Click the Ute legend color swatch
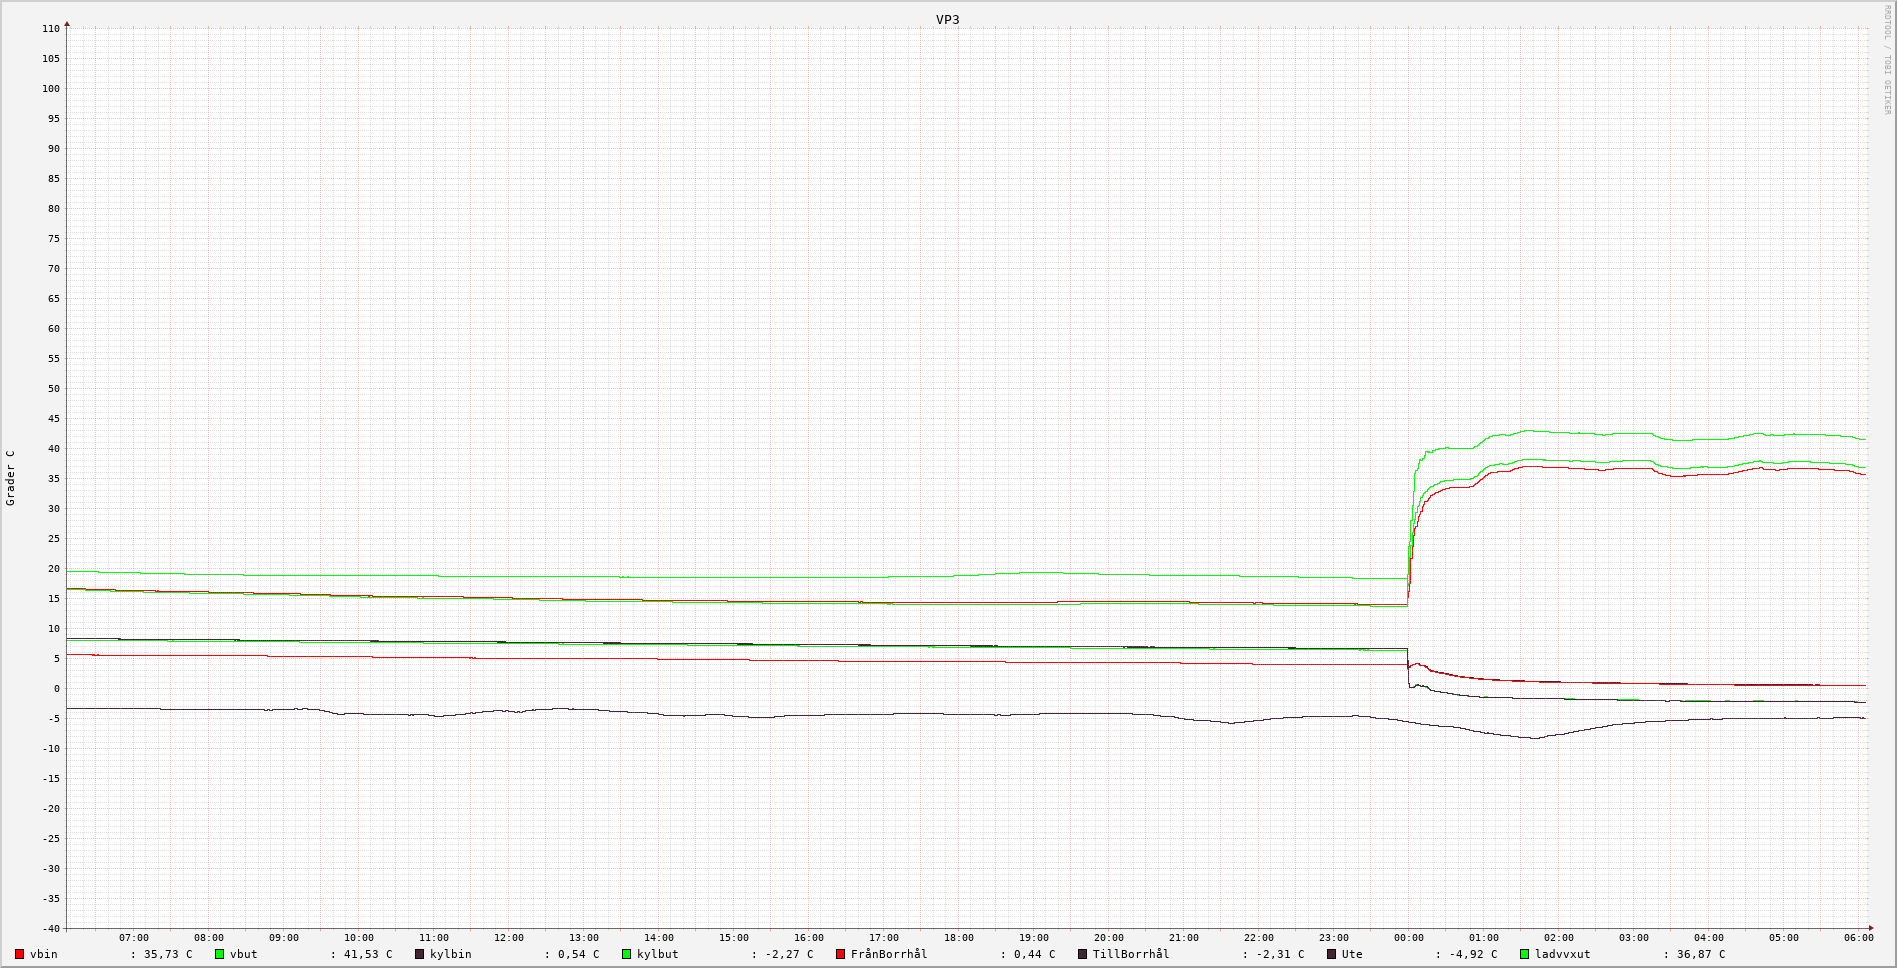 1331,954
